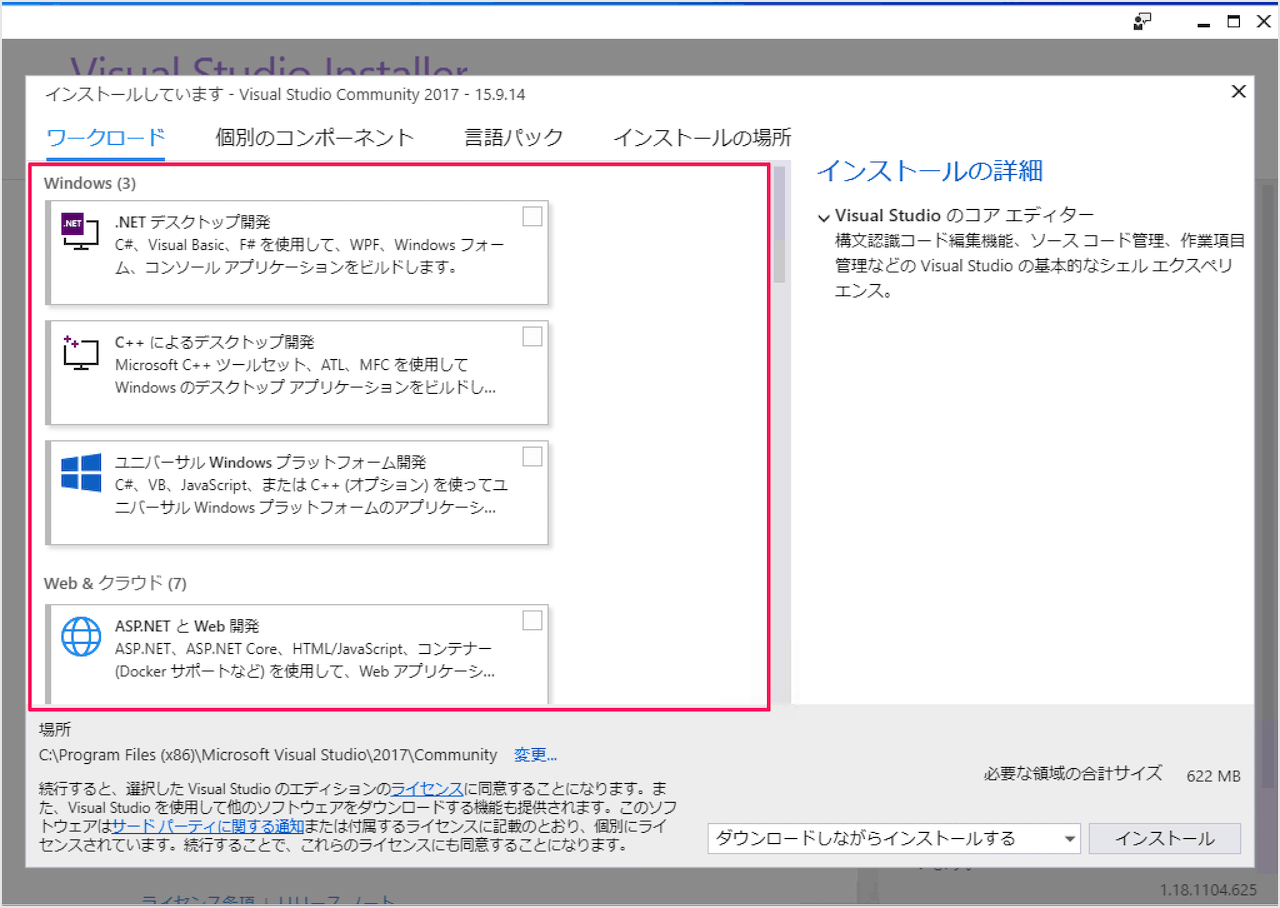Click the .NET desktop development workload icon
Viewport: 1280px width, 908px height.
pyautogui.click(x=81, y=232)
